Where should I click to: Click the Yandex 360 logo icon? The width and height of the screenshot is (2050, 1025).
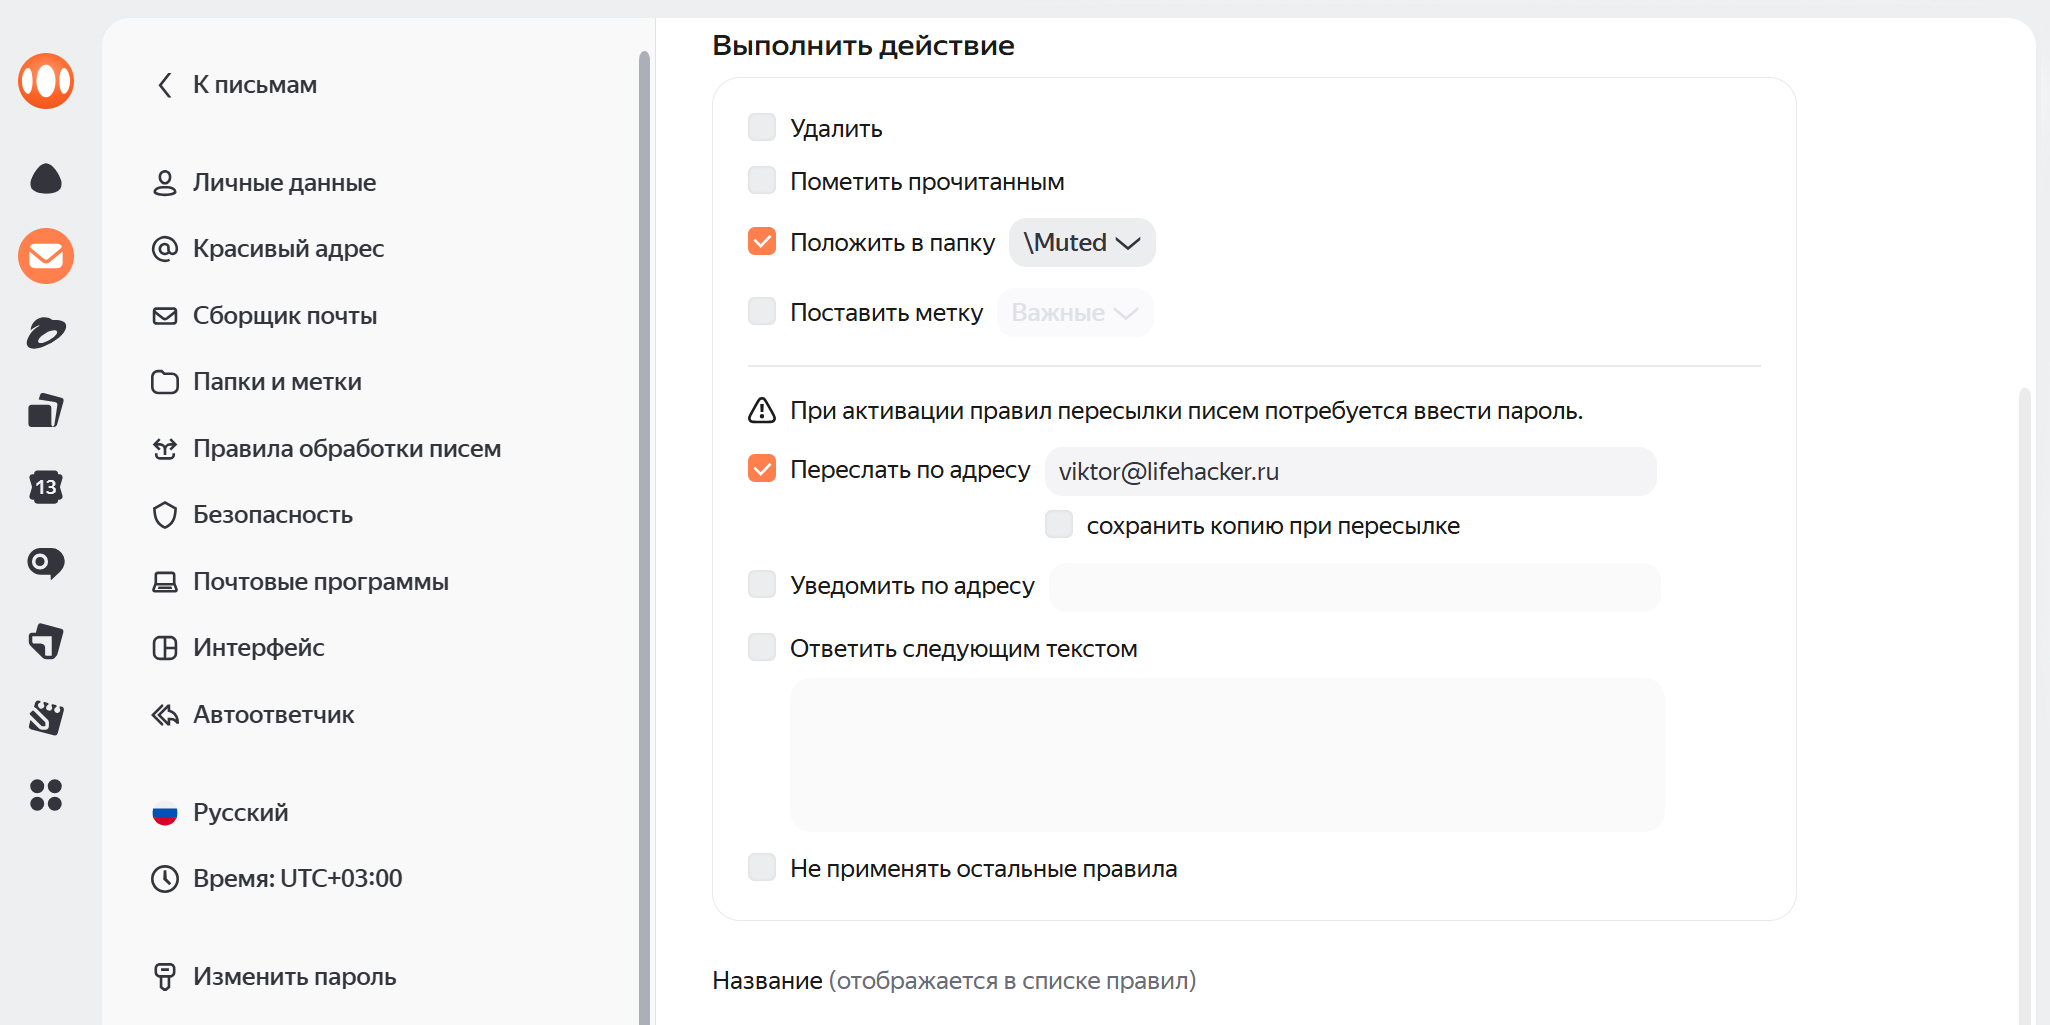(x=46, y=81)
